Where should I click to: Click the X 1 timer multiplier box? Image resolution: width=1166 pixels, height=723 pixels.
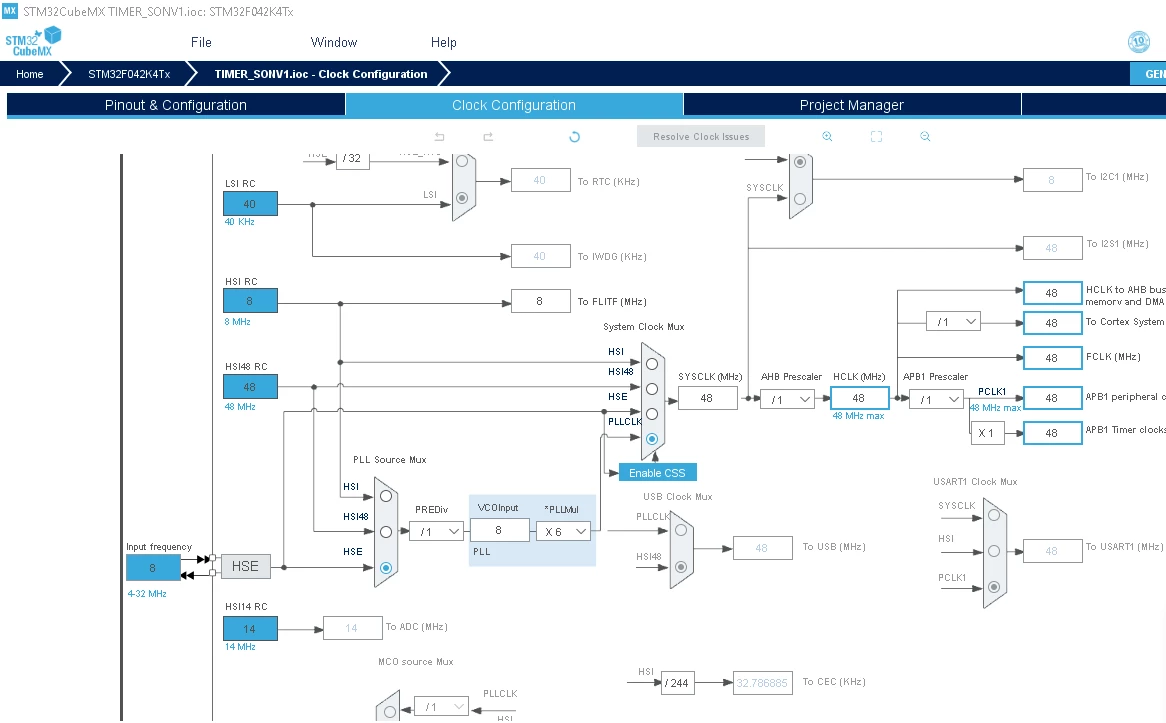click(x=988, y=433)
